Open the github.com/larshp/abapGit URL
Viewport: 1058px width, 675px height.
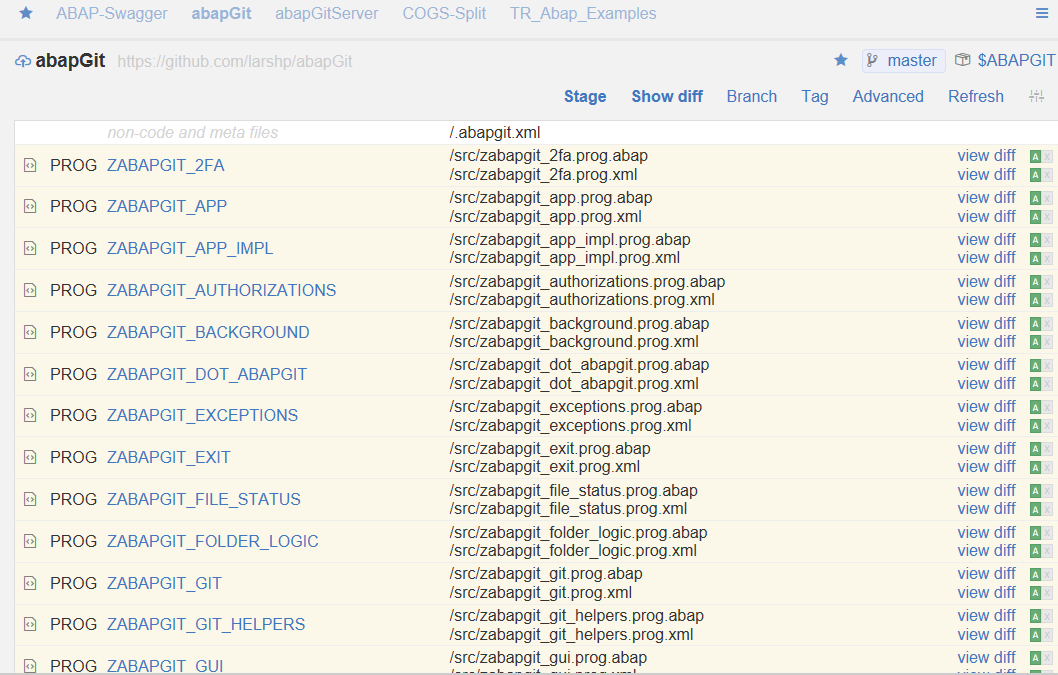point(235,61)
